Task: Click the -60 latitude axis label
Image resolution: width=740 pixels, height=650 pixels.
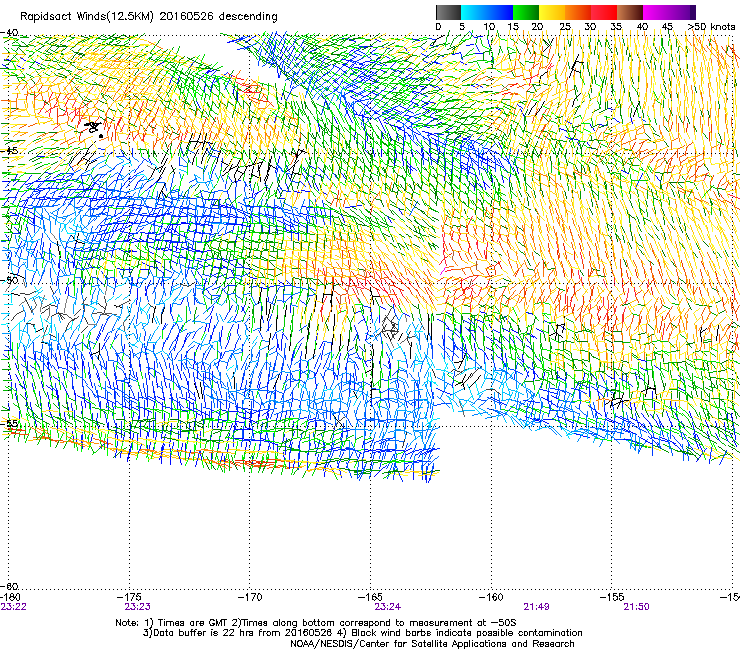Action: 9,586
